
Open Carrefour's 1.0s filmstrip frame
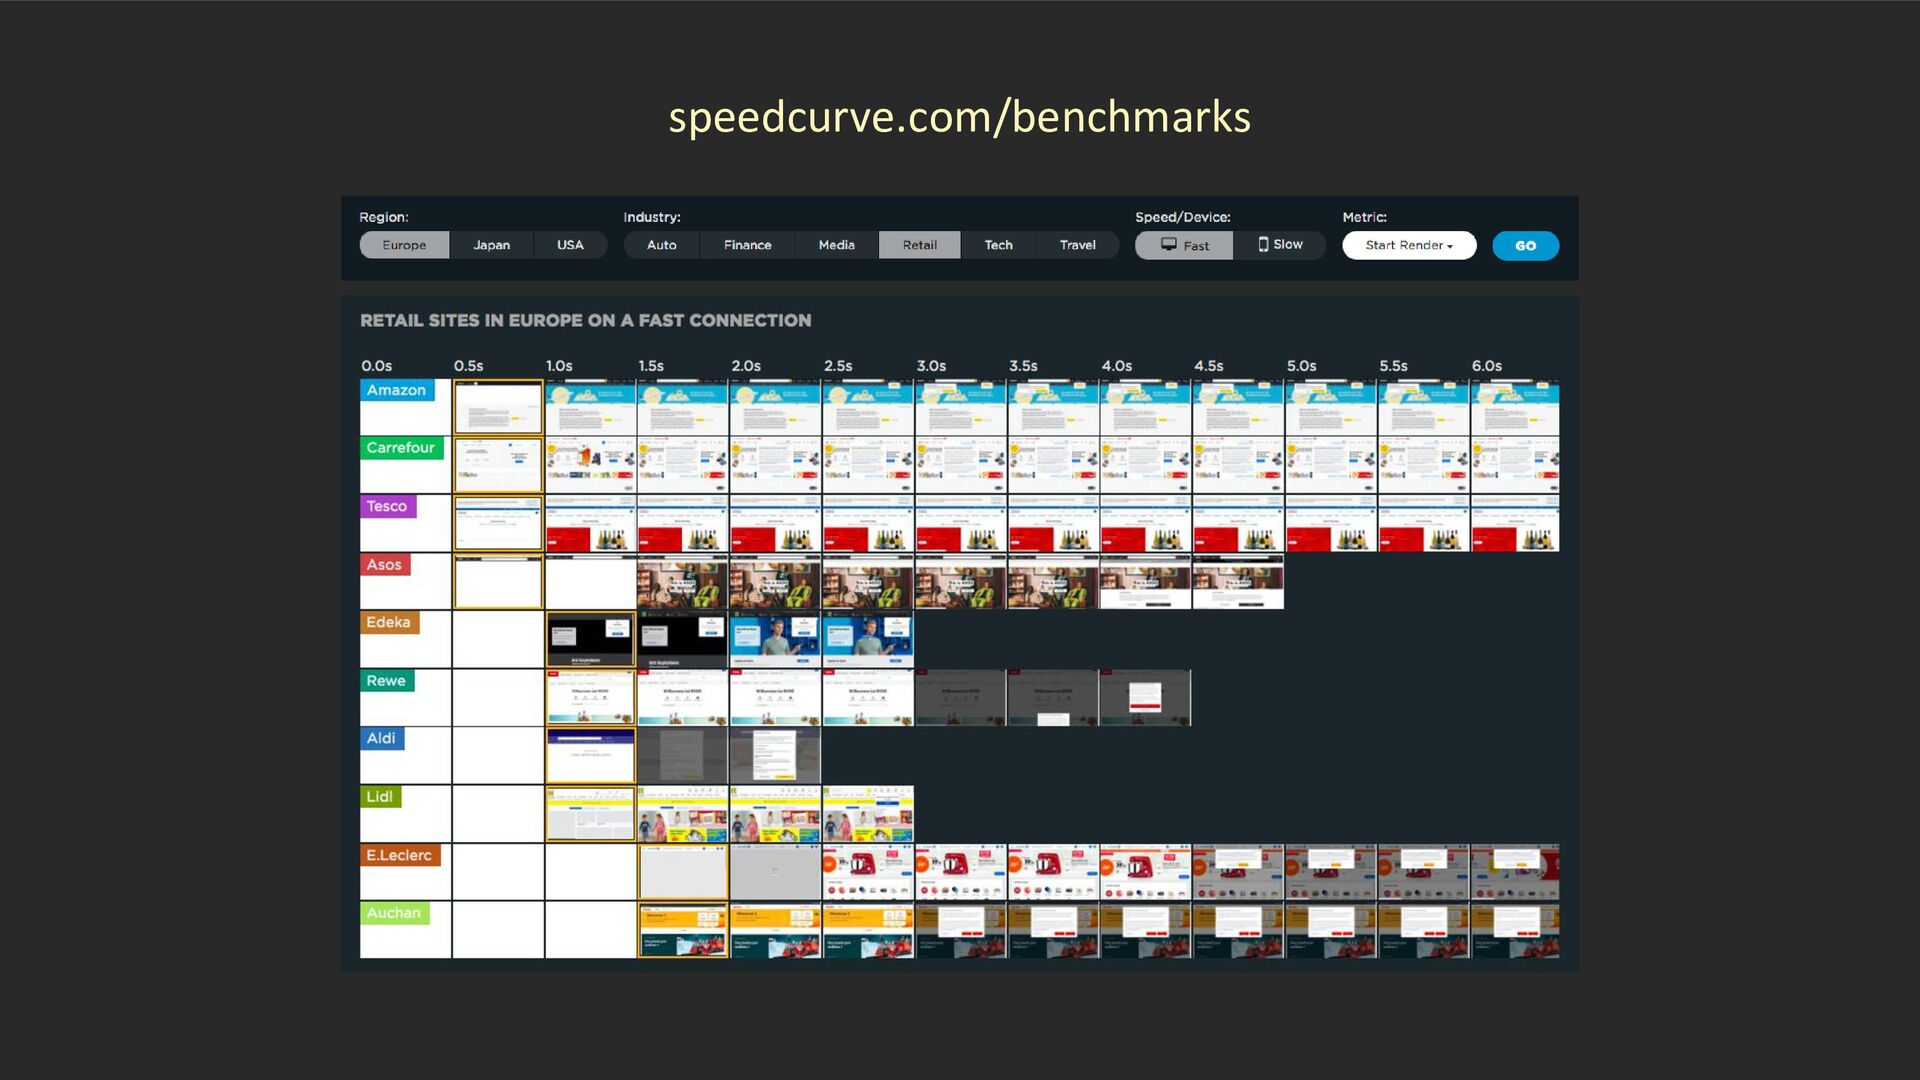coord(591,465)
